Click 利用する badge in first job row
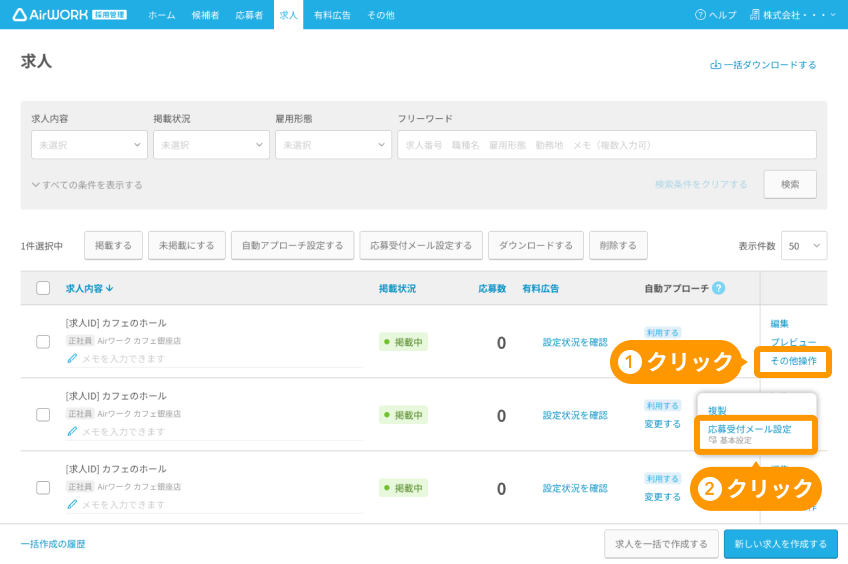Screen dimensions: 848x564 tap(662, 333)
